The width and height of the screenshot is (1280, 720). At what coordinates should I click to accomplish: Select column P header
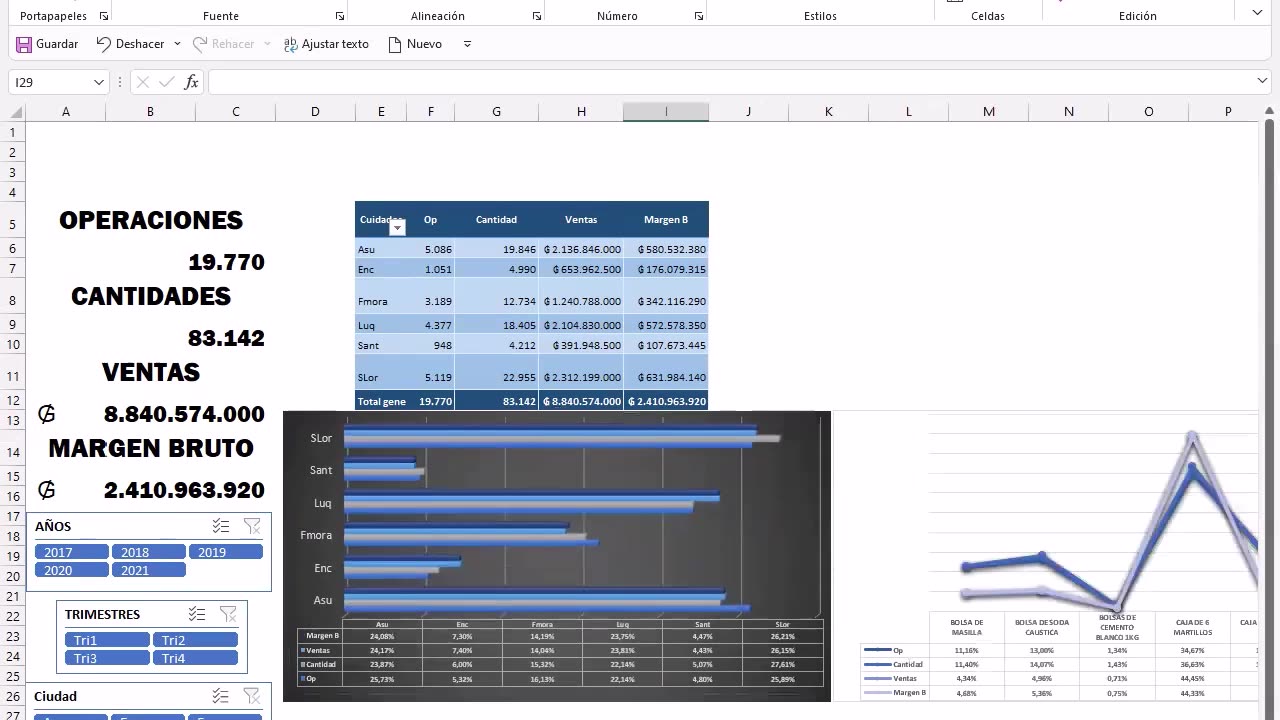pyautogui.click(x=1228, y=112)
